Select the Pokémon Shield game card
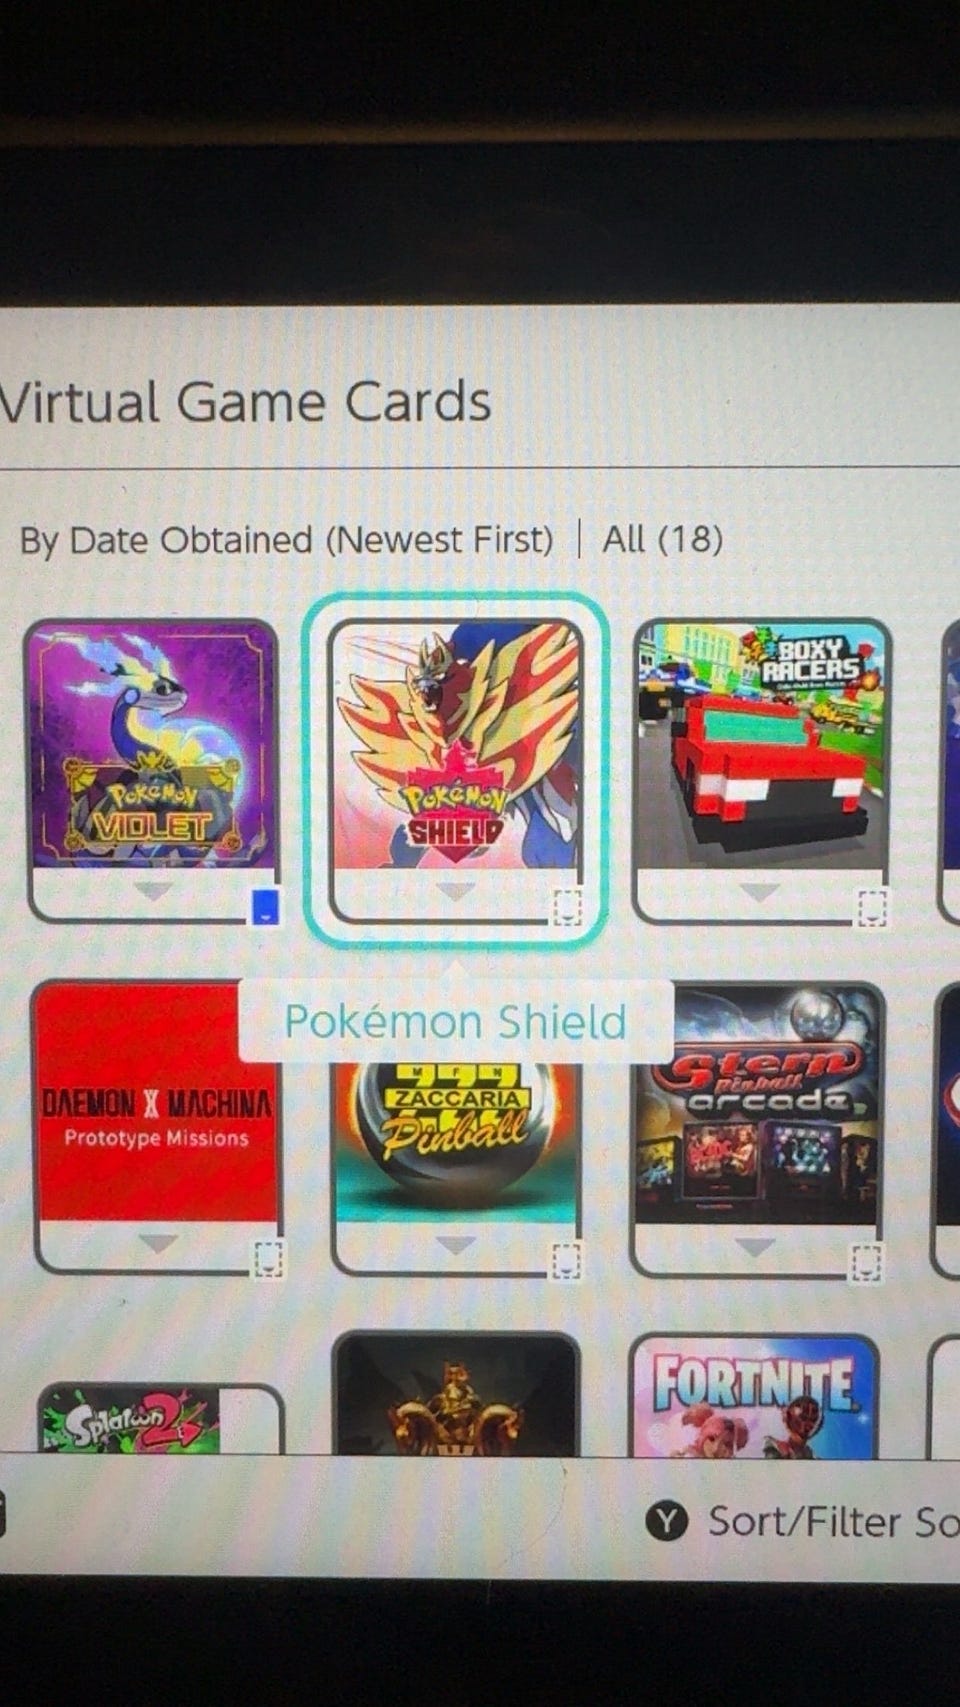 [x=456, y=770]
